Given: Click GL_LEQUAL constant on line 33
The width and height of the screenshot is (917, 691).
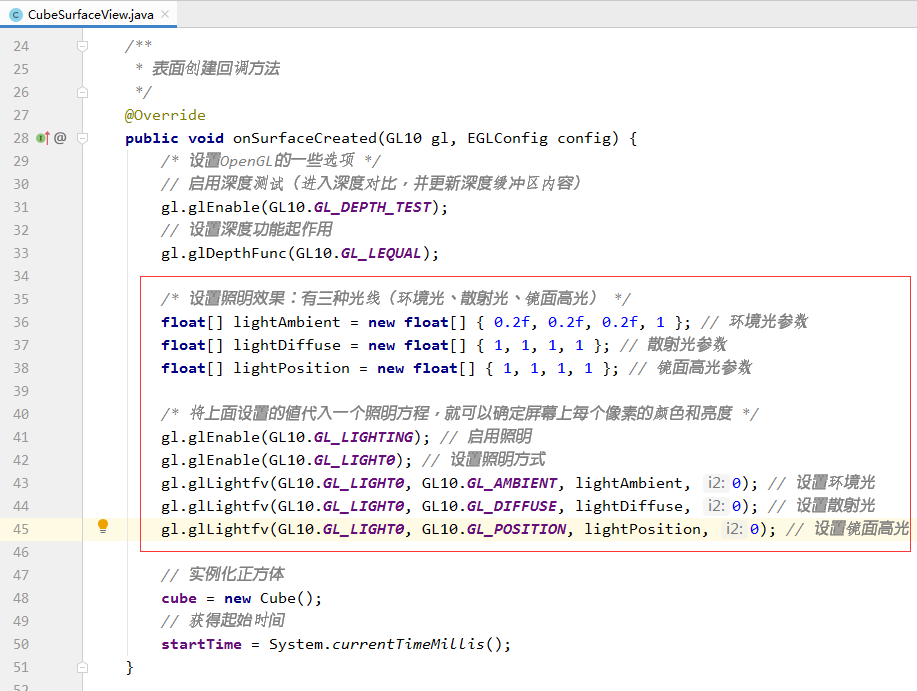Looking at the screenshot, I should click(x=381, y=254).
